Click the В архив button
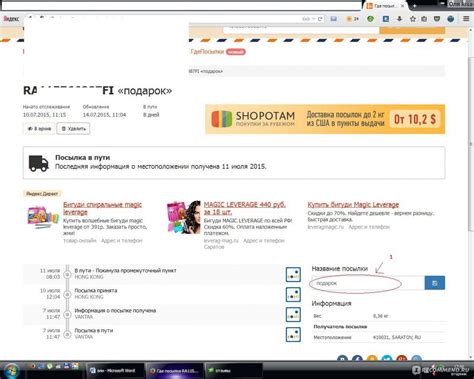The width and height of the screenshot is (474, 379). coord(39,128)
